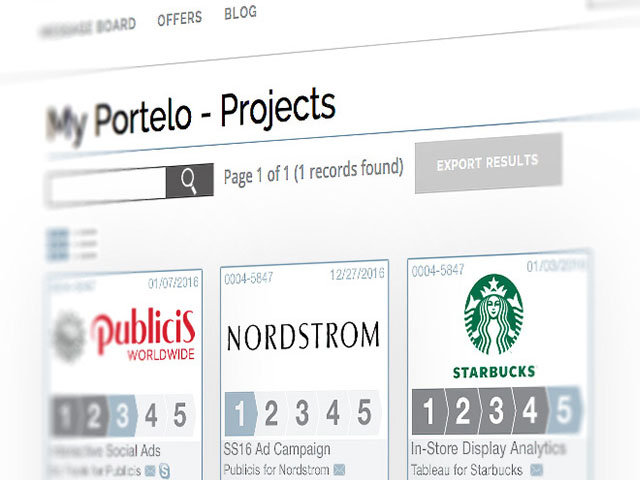Click mail icon beside Tableau for Starbucks
Screen dimensions: 640x480
tap(537, 469)
